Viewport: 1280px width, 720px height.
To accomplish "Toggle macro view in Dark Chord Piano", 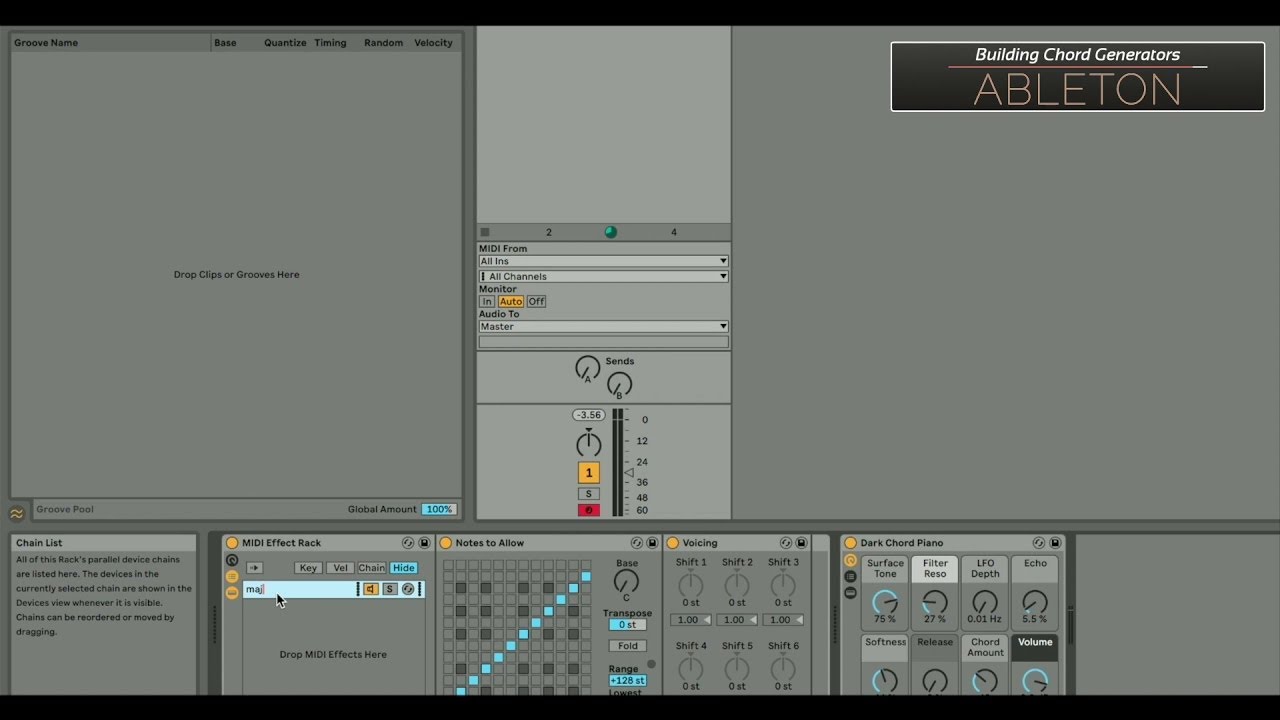I will click(x=851, y=561).
